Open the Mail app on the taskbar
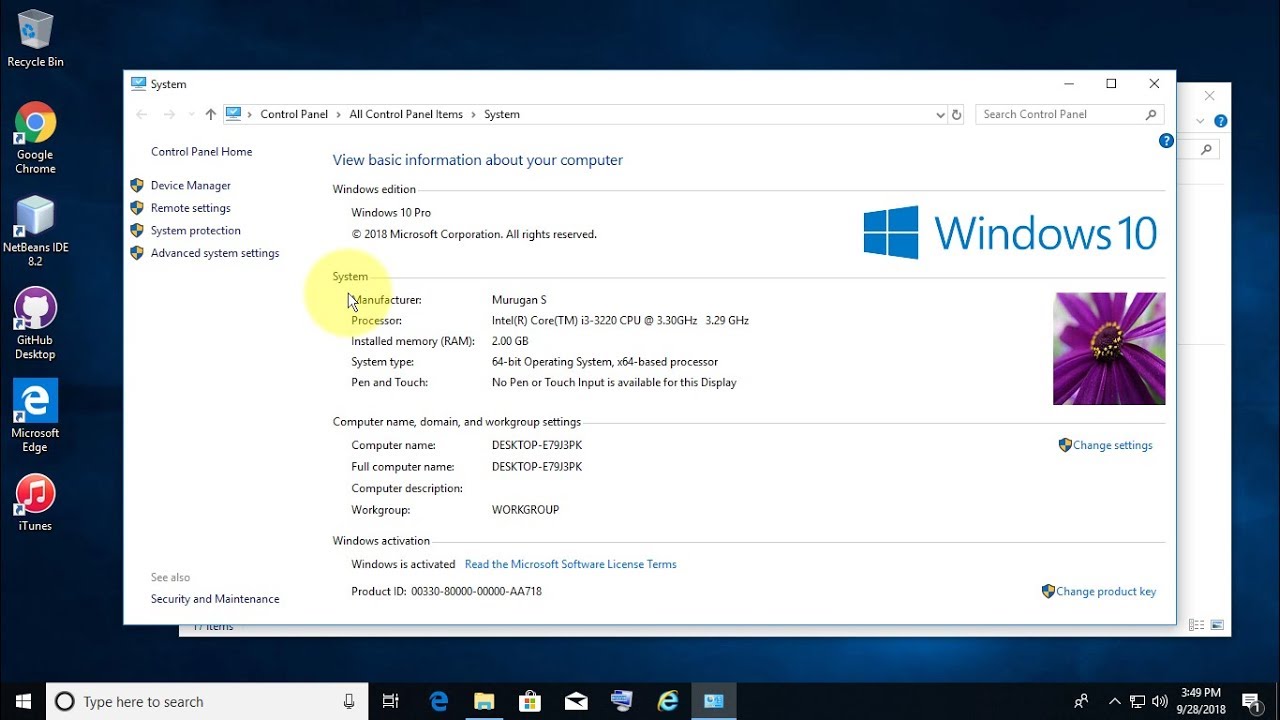The height and width of the screenshot is (720, 1280). tap(576, 701)
